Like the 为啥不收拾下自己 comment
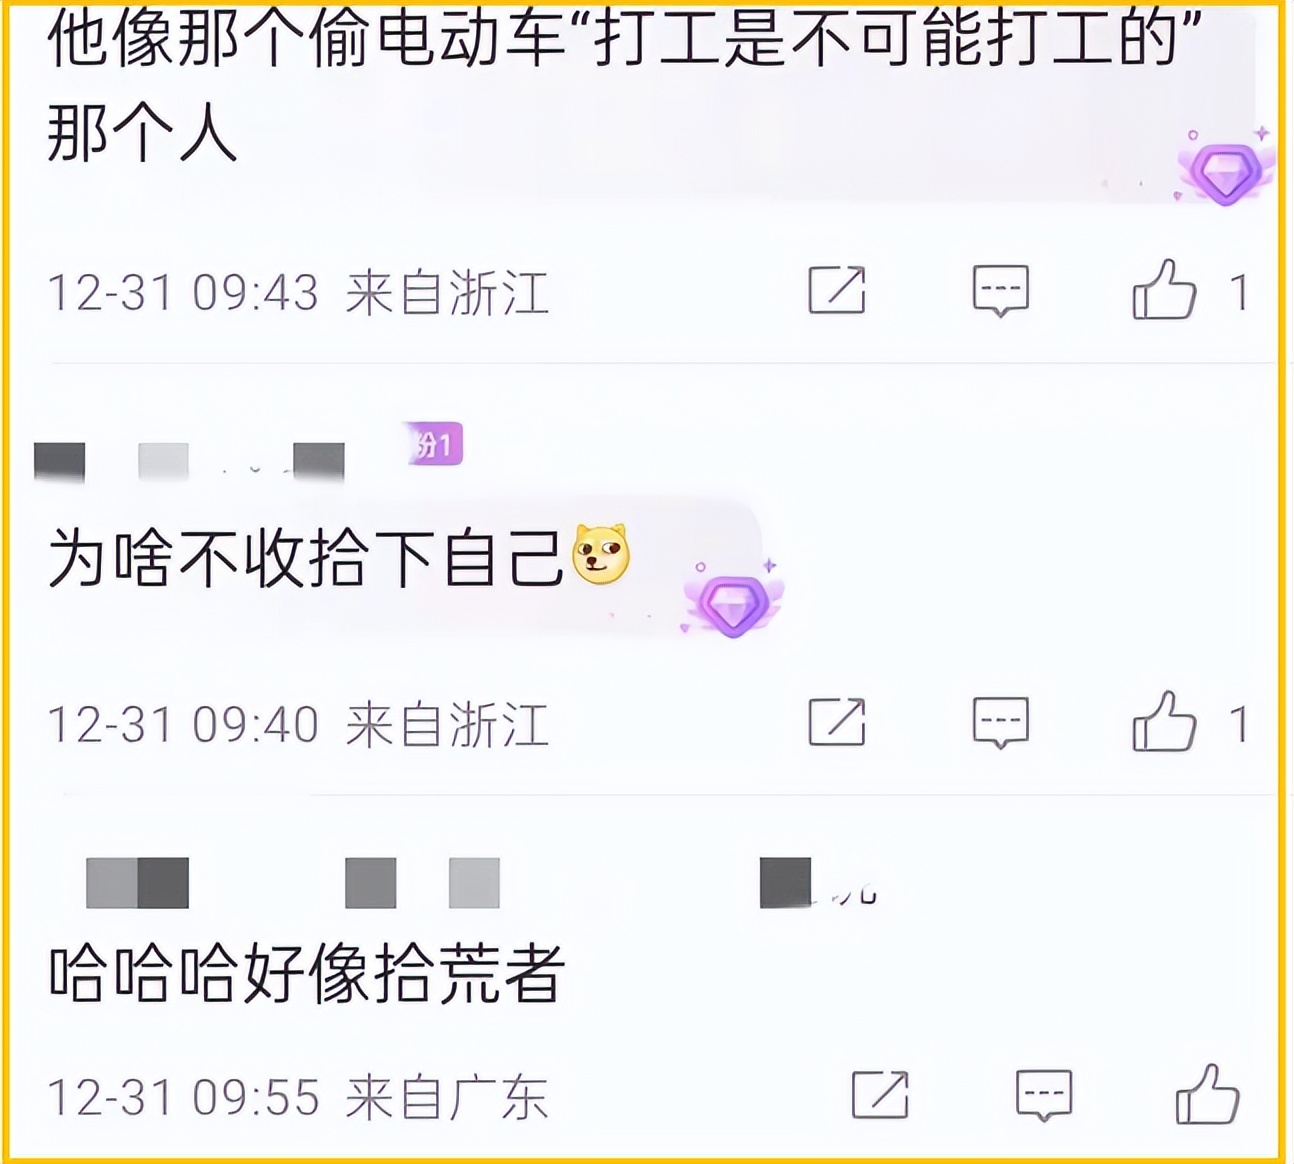 [1165, 721]
